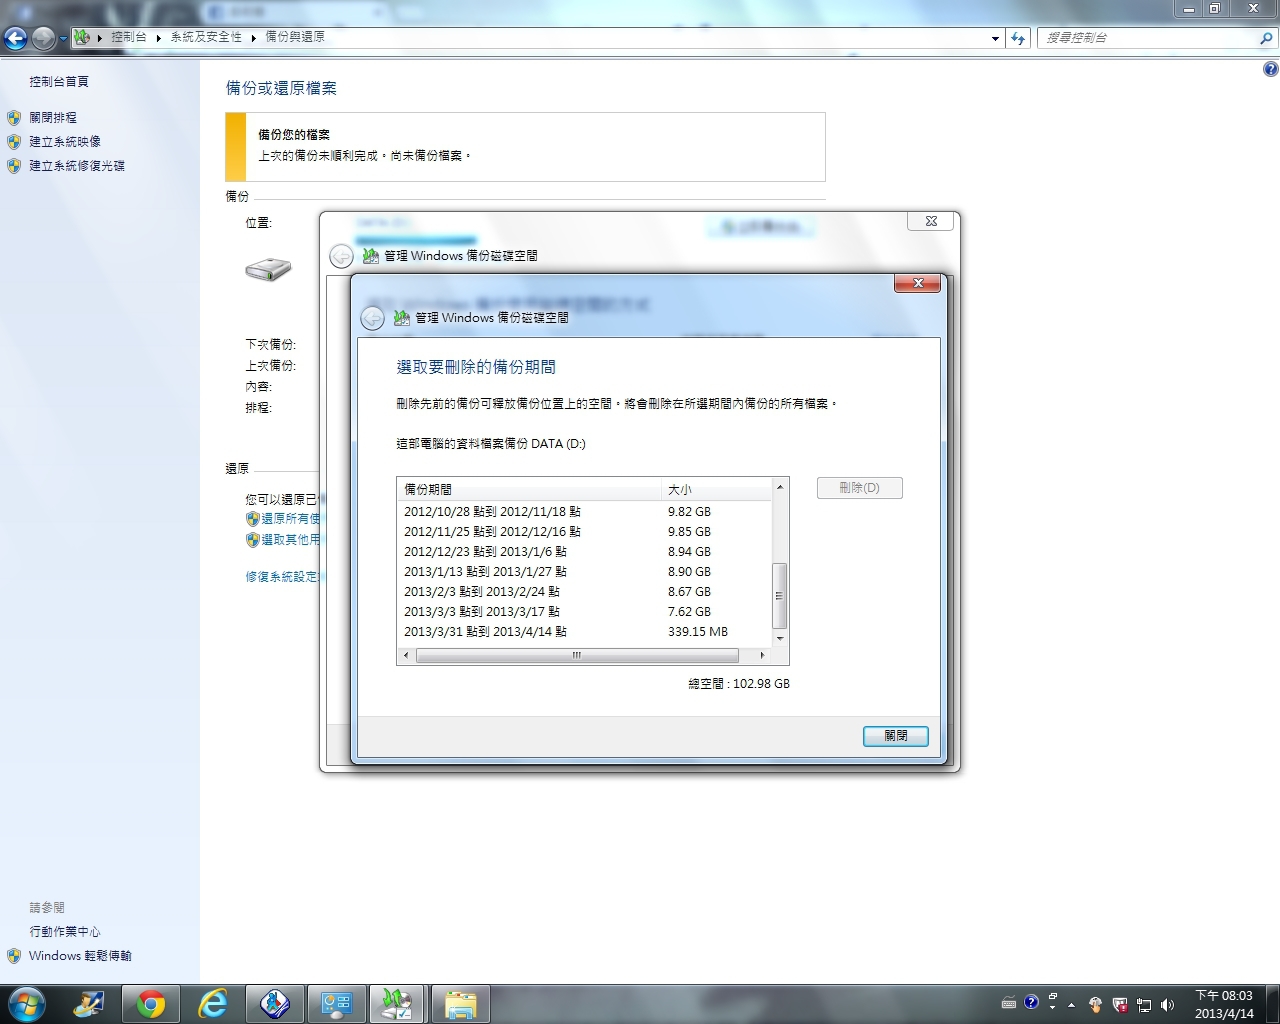Select backup period 2012/10/28 到 2012/11/18
The width and height of the screenshot is (1280, 1024).
[x=585, y=511]
